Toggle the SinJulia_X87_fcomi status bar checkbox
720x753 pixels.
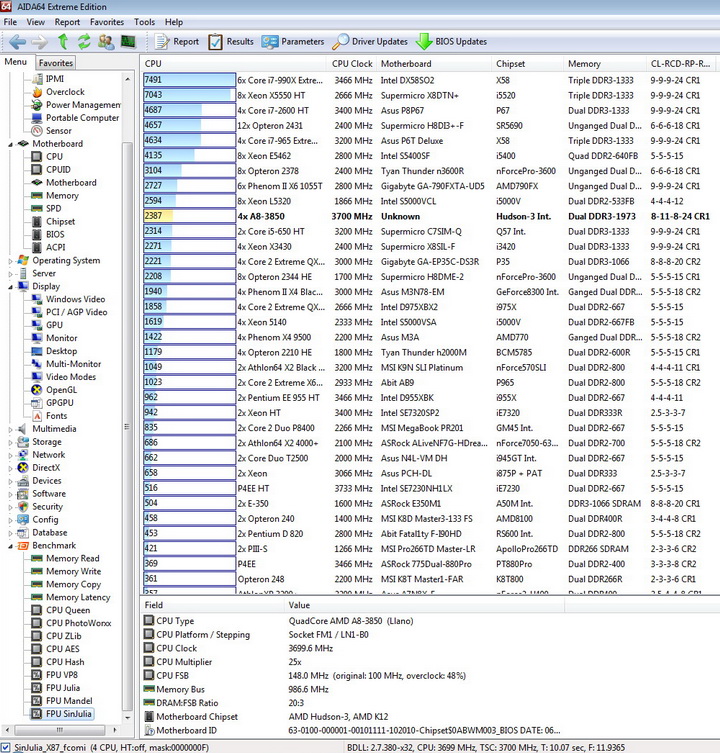click(5, 748)
